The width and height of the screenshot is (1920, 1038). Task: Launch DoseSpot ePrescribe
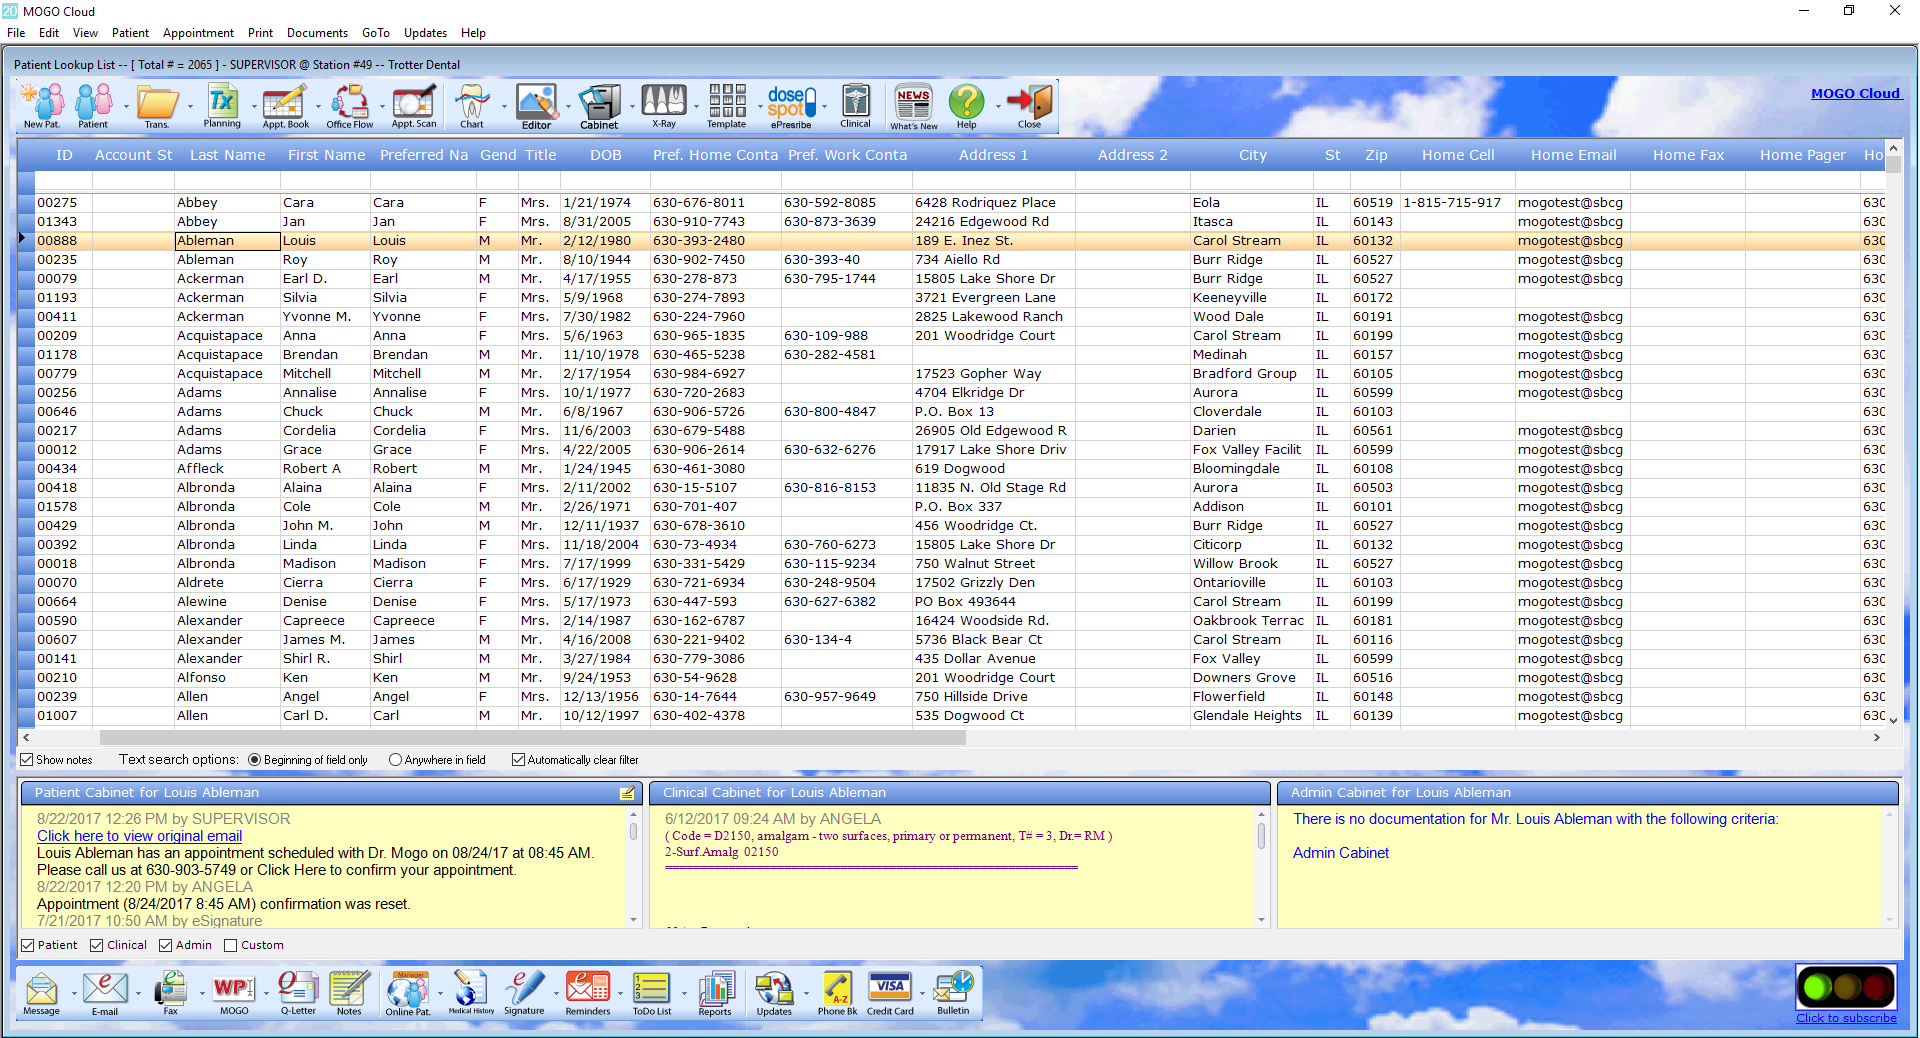pyautogui.click(x=791, y=106)
